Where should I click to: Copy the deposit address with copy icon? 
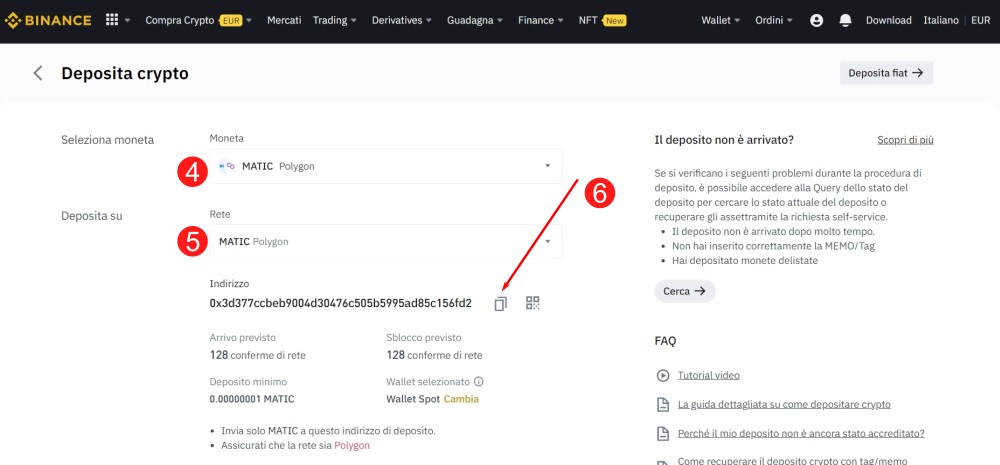click(501, 304)
